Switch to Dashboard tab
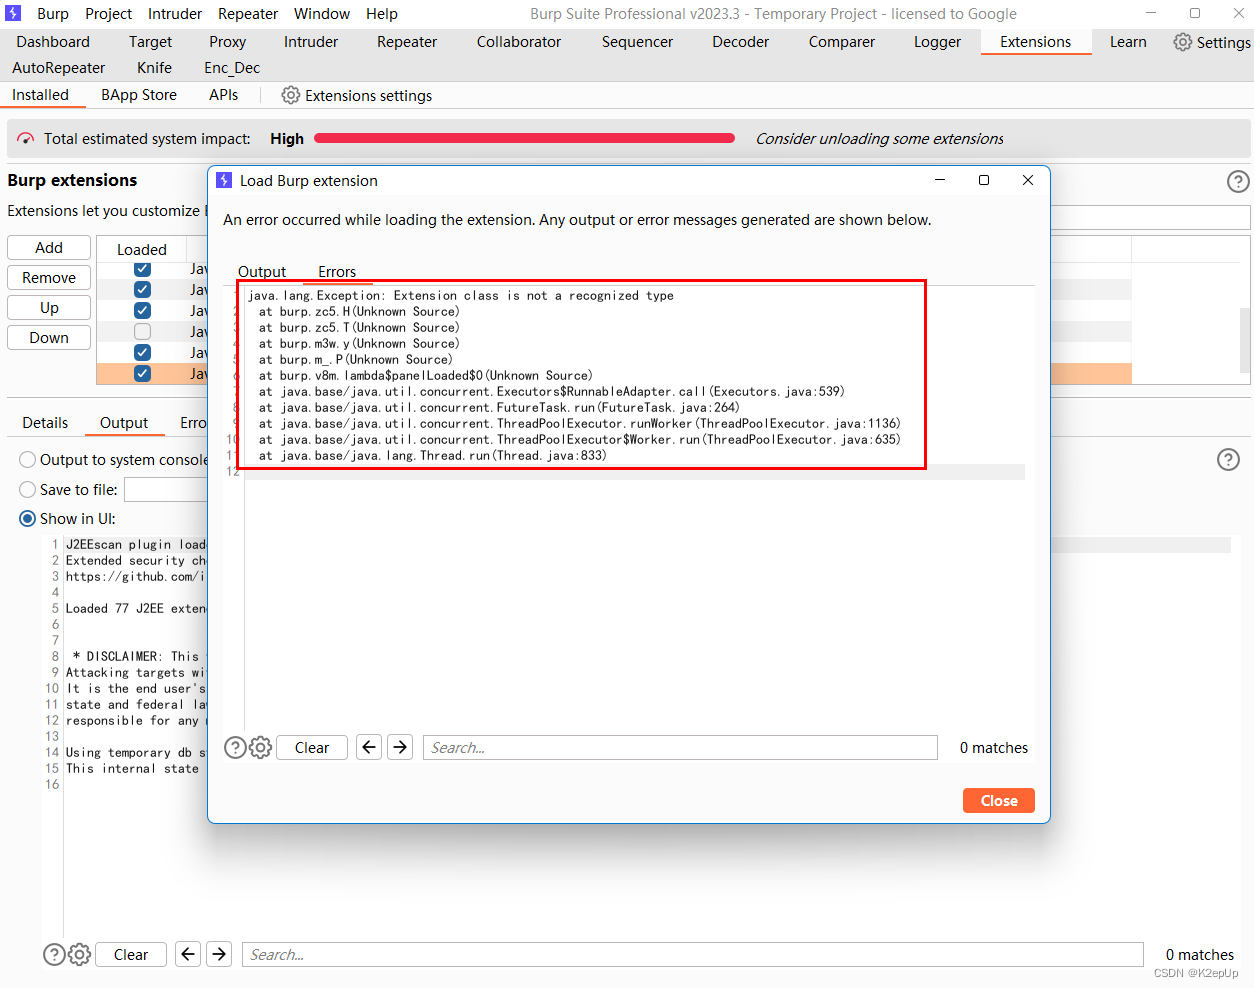Image resolution: width=1254 pixels, height=988 pixels. 53,42
